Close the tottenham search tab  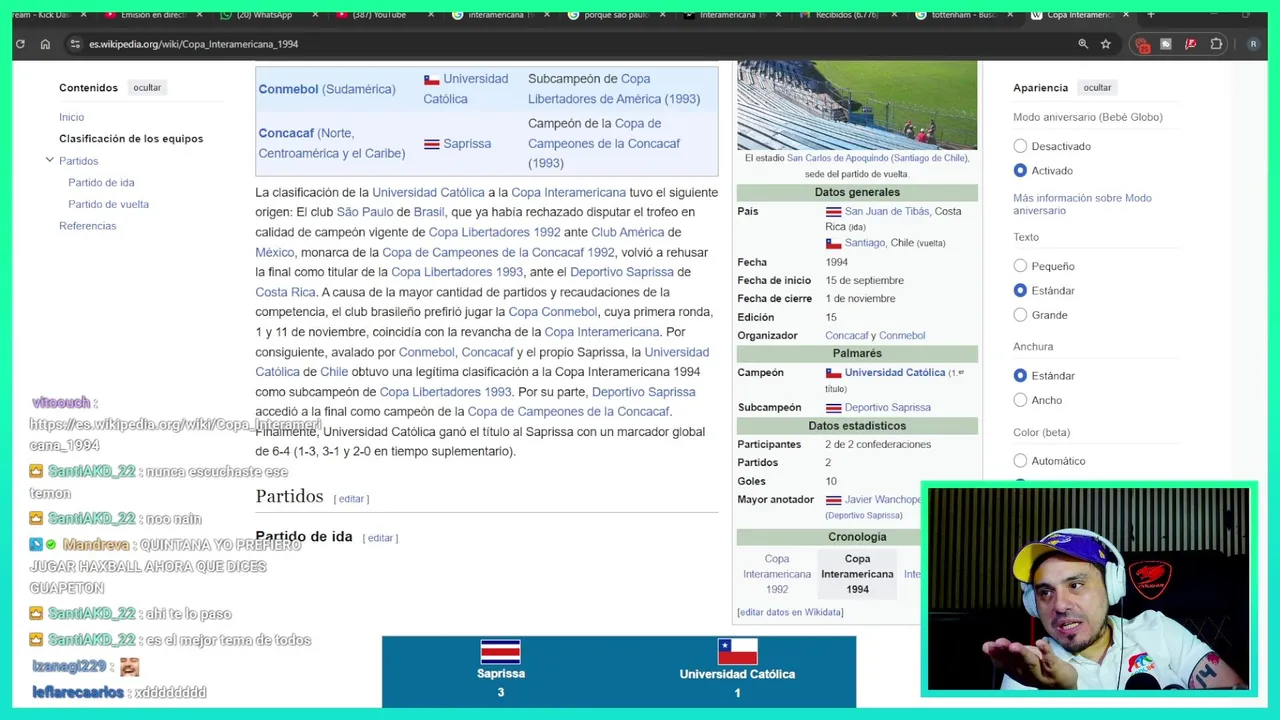(1010, 15)
